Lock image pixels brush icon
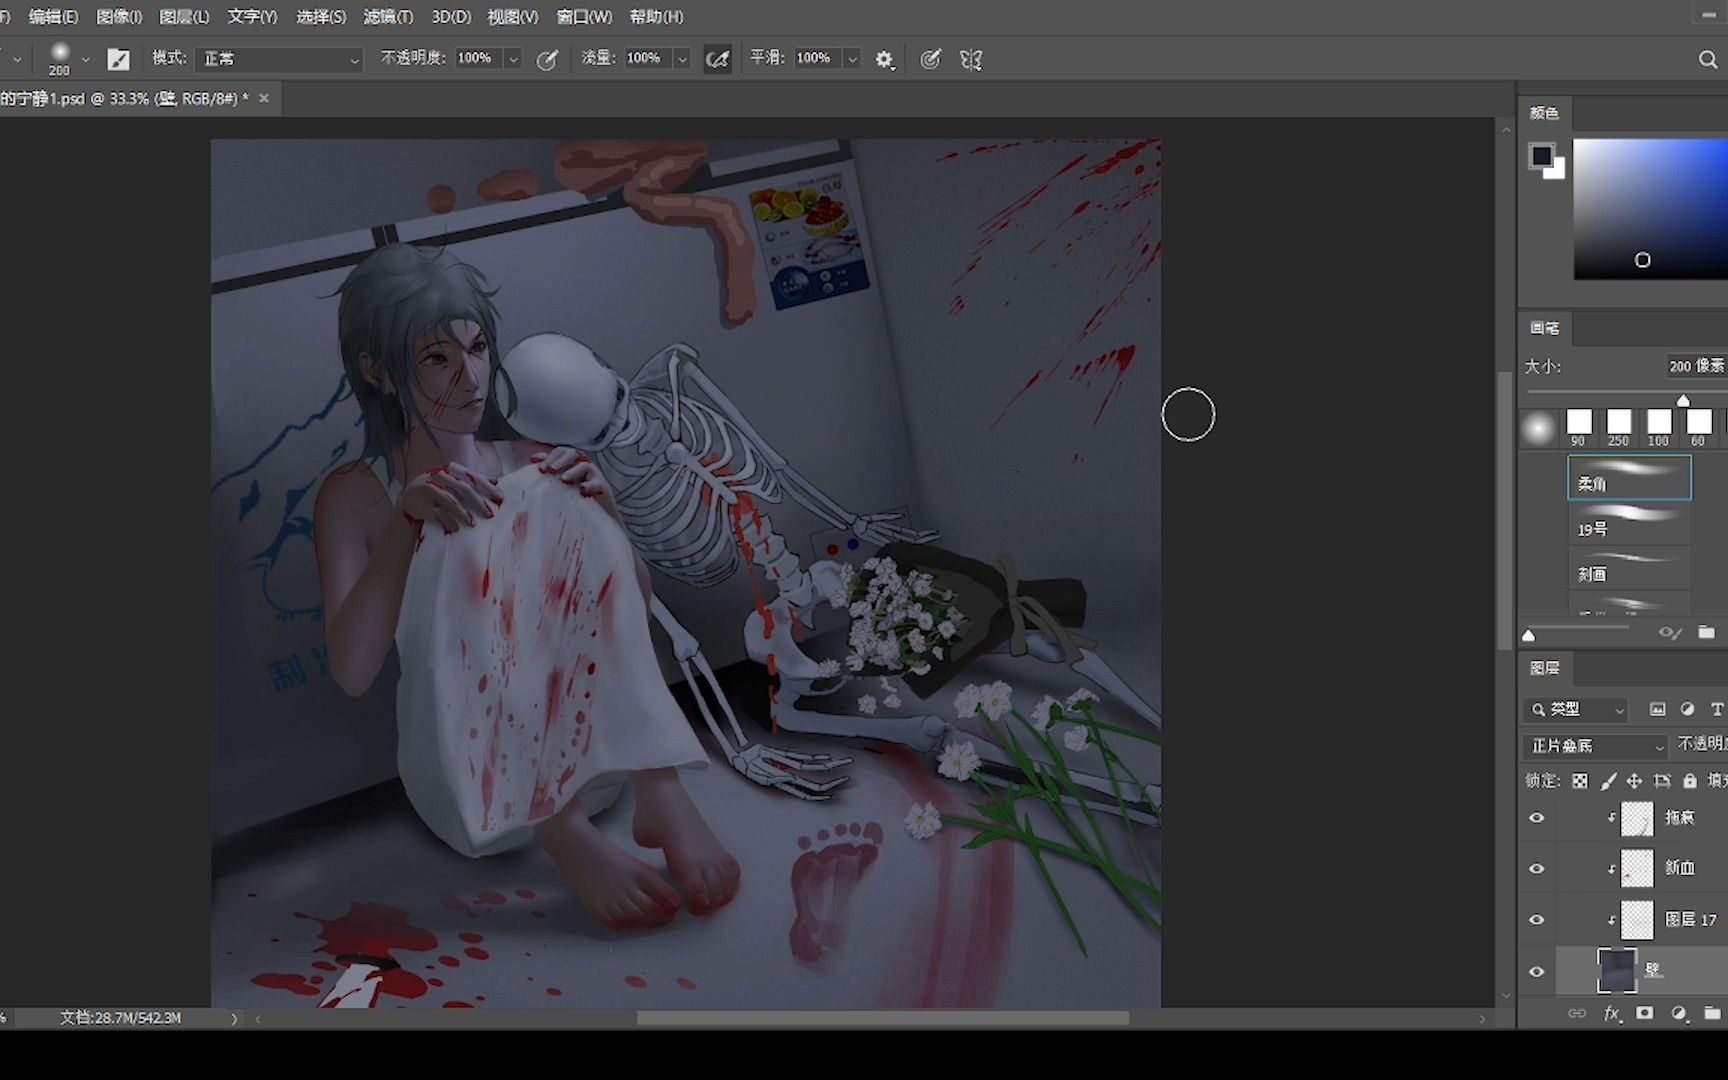Image resolution: width=1728 pixels, height=1080 pixels. click(x=1607, y=781)
